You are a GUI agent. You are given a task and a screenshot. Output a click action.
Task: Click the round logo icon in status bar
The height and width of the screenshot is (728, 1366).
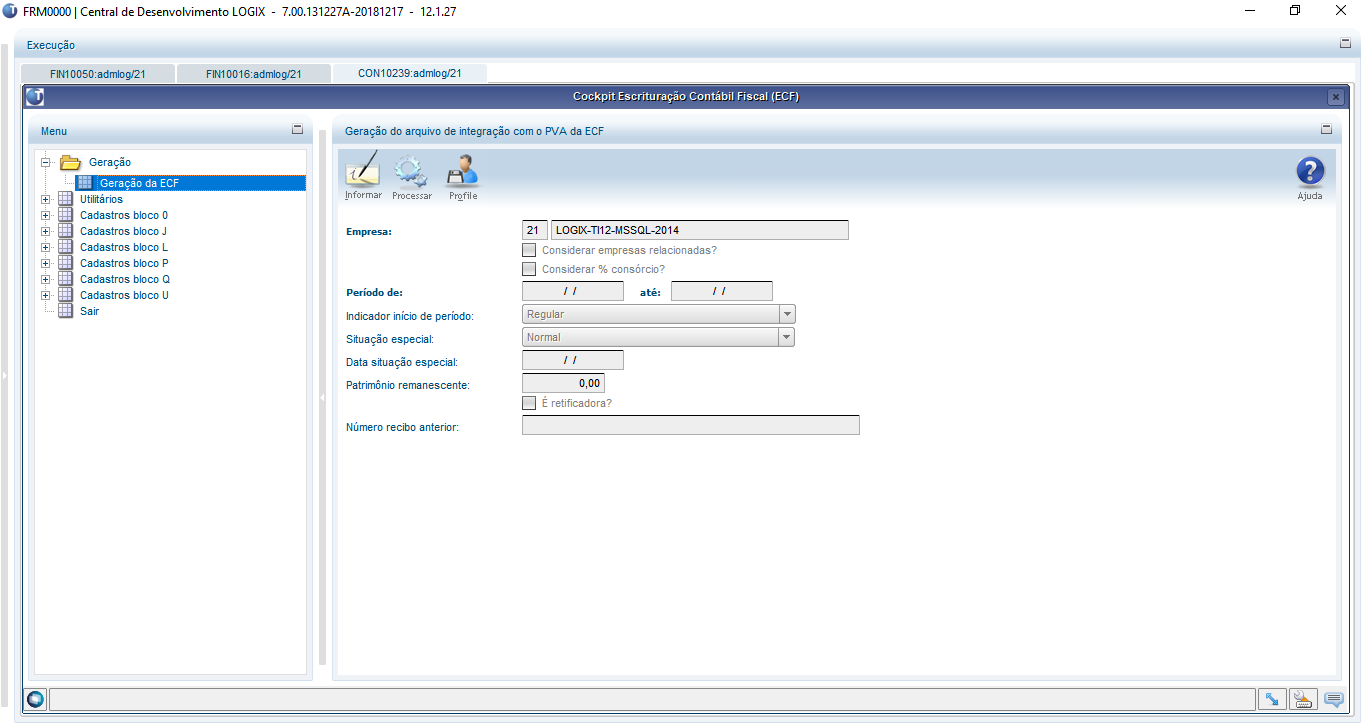pyautogui.click(x=36, y=699)
